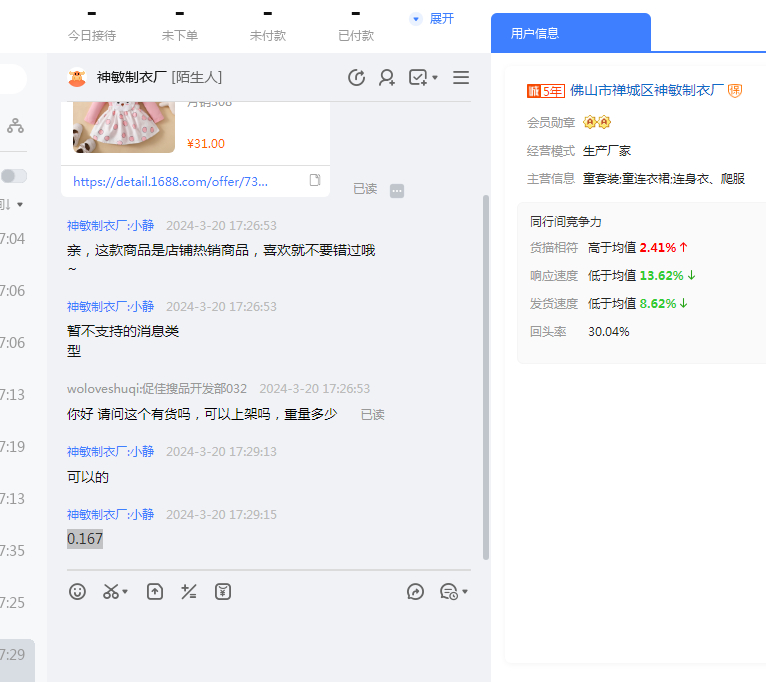
Task: Open the detail.1688.com product link
Action: click(x=171, y=182)
